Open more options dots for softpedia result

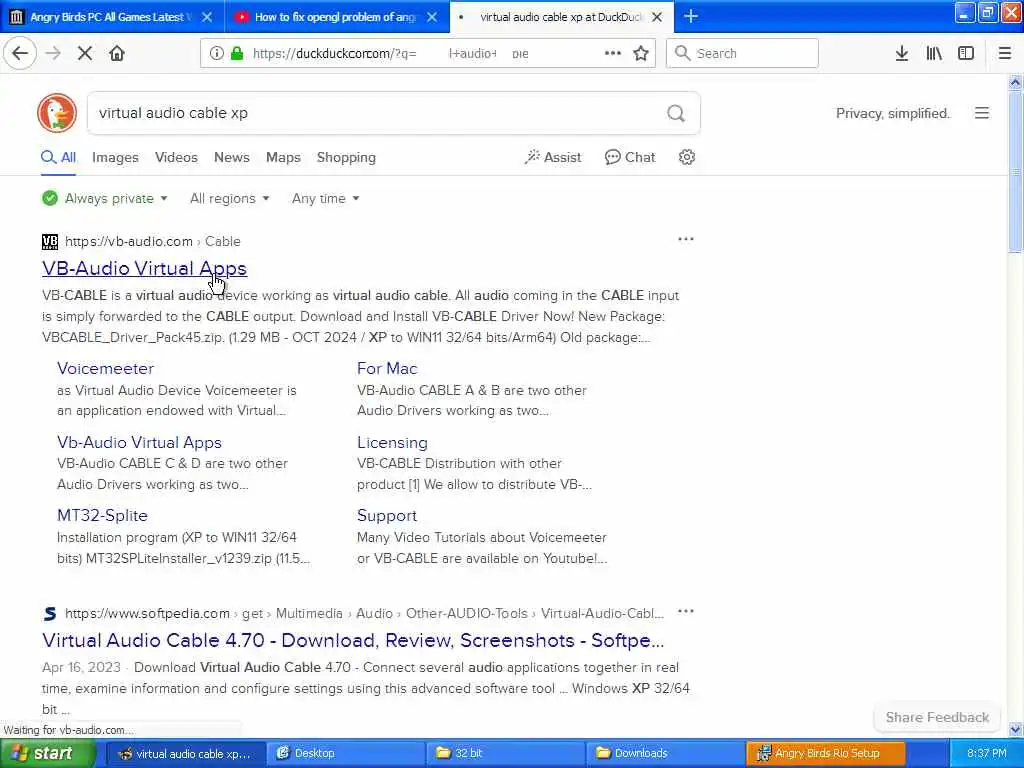click(x=686, y=611)
